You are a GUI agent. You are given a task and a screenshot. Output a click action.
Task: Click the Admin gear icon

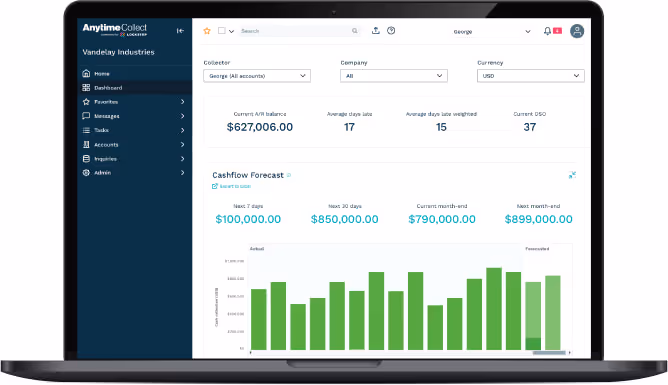(86, 172)
